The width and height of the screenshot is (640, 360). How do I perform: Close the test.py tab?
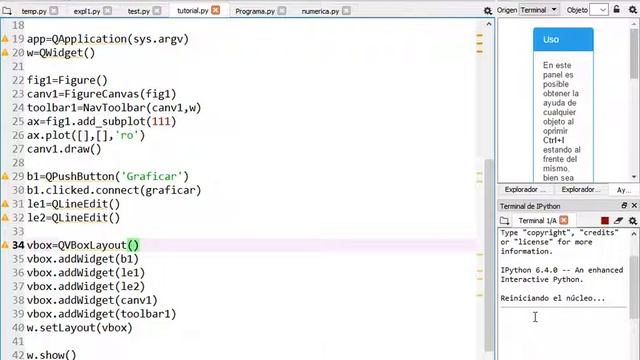coord(157,11)
